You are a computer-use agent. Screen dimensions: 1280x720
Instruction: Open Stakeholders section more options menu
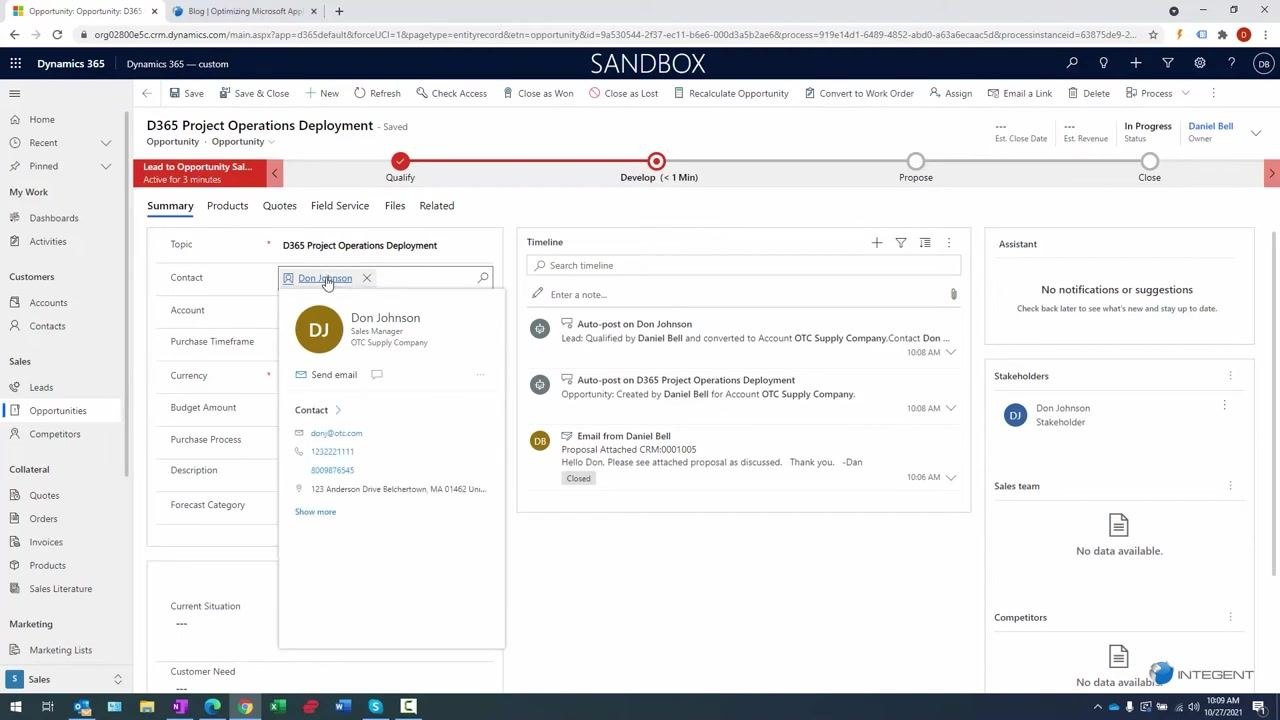(x=1230, y=376)
